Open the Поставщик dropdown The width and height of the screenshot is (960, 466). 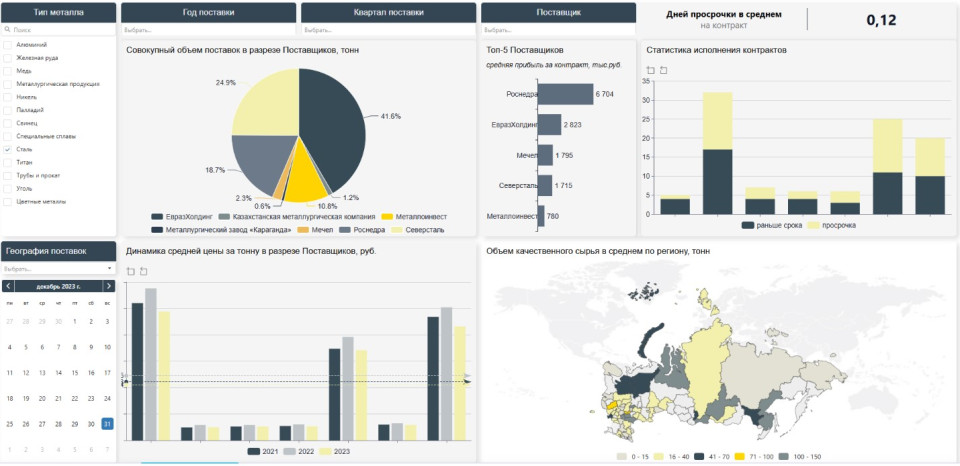pyautogui.click(x=556, y=30)
